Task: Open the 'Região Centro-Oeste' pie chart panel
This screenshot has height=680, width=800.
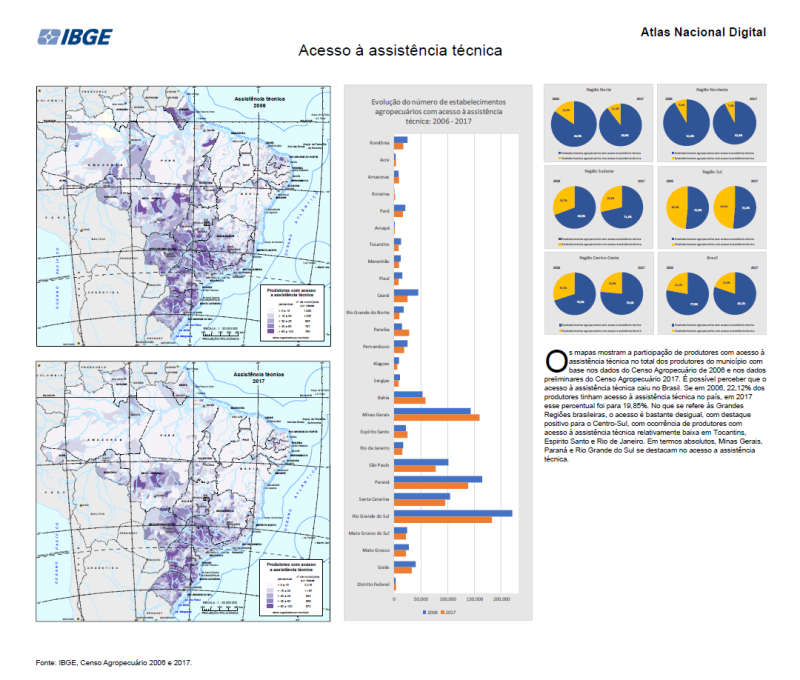Action: (x=598, y=293)
